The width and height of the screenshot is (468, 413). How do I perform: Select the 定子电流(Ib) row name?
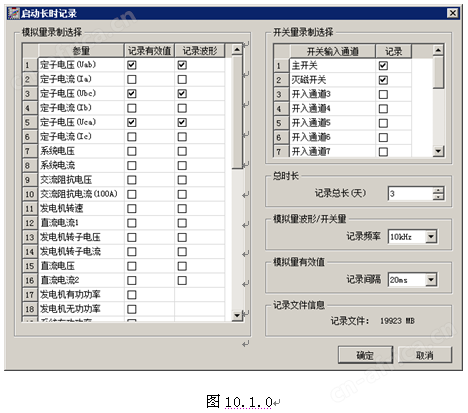click(x=66, y=108)
